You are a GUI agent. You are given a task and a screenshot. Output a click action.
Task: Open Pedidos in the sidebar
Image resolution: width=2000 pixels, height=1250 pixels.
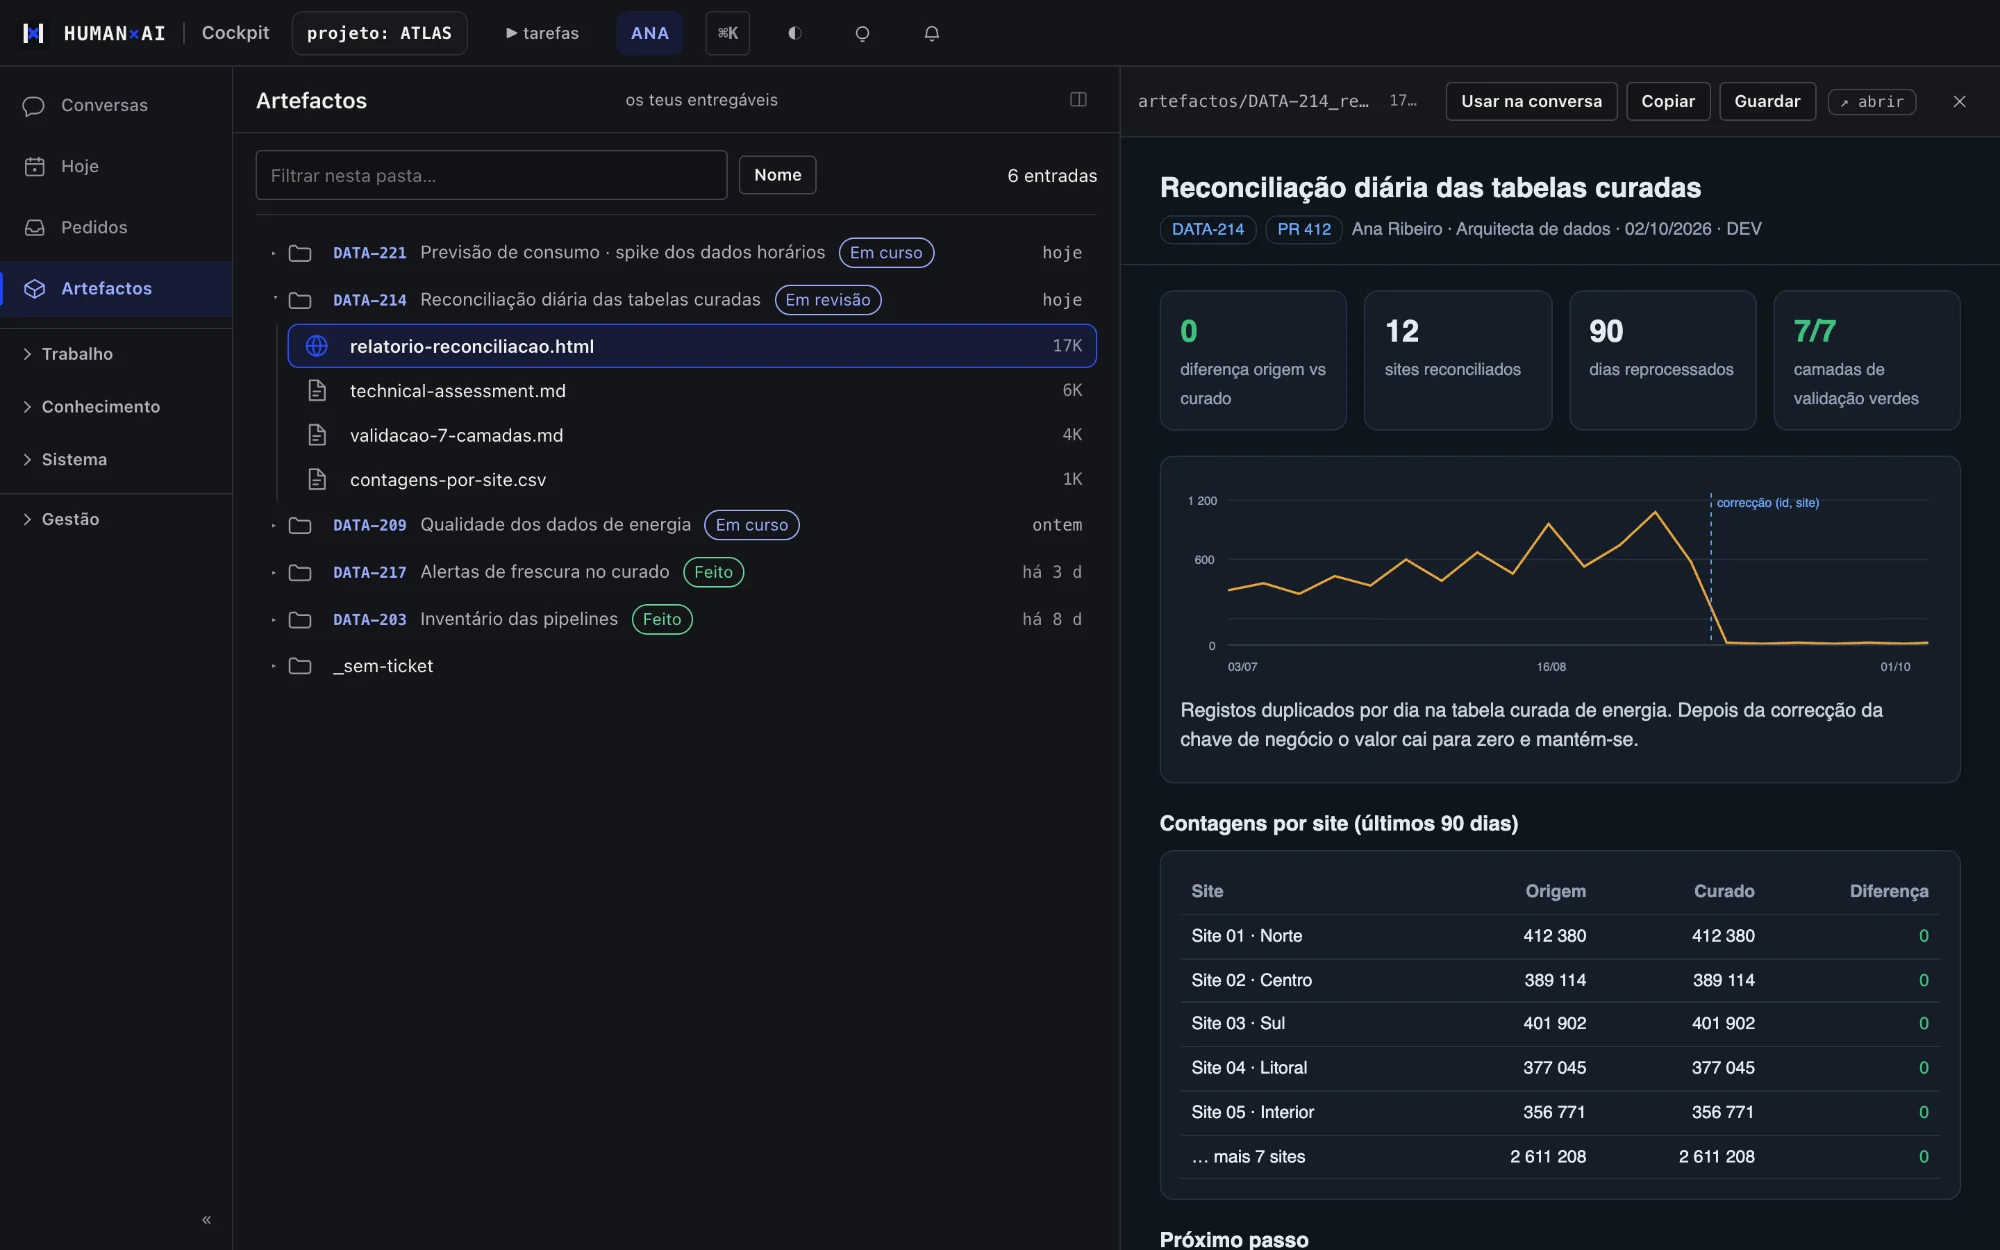click(x=116, y=227)
